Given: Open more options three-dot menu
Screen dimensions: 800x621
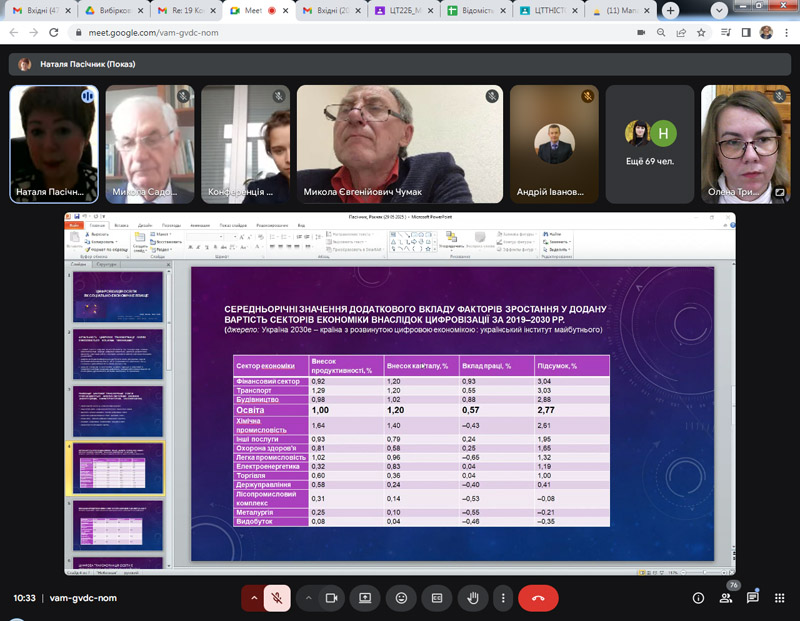Looking at the screenshot, I should click(x=503, y=598).
